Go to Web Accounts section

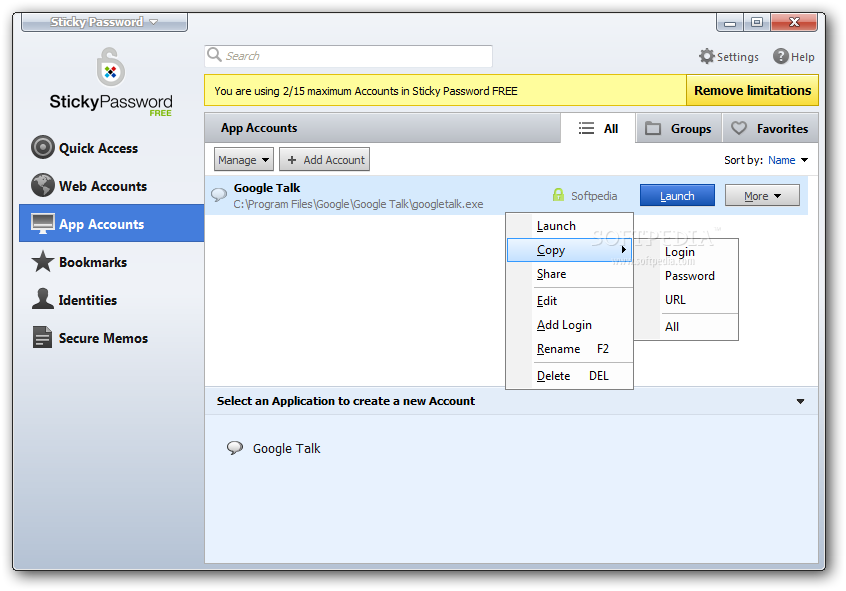click(x=112, y=186)
